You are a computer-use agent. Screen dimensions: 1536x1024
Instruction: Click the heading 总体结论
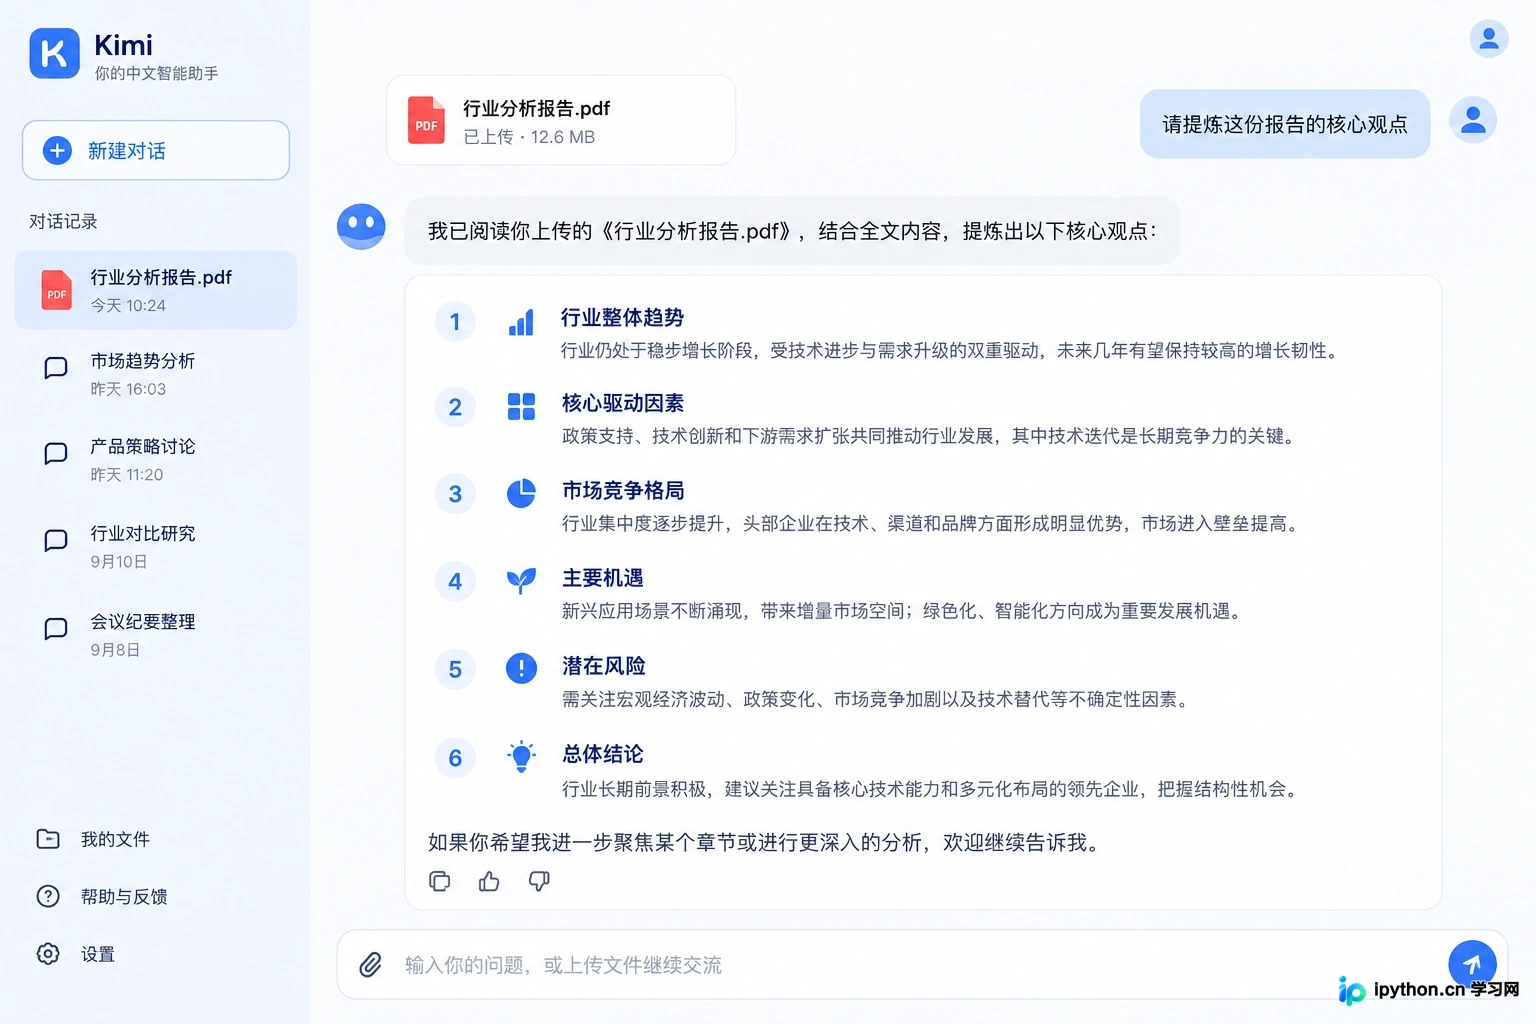pyautogui.click(x=602, y=754)
